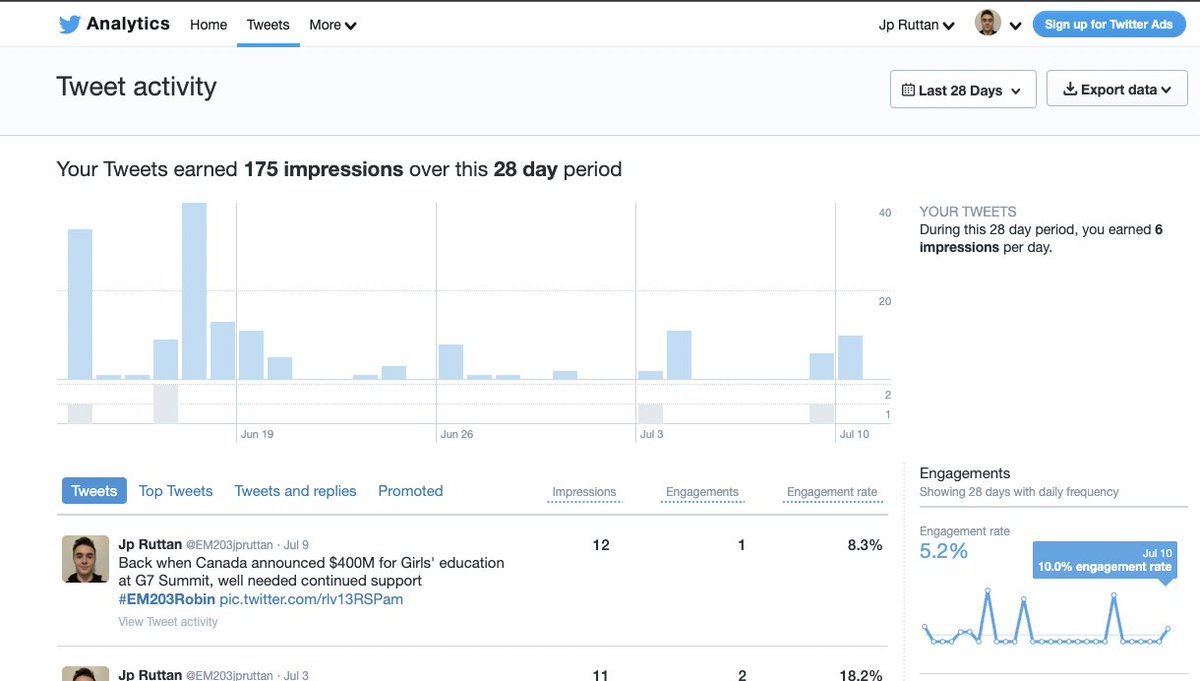Open the Jp Ruttan account dropdown
The image size is (1200, 681).
pos(916,25)
